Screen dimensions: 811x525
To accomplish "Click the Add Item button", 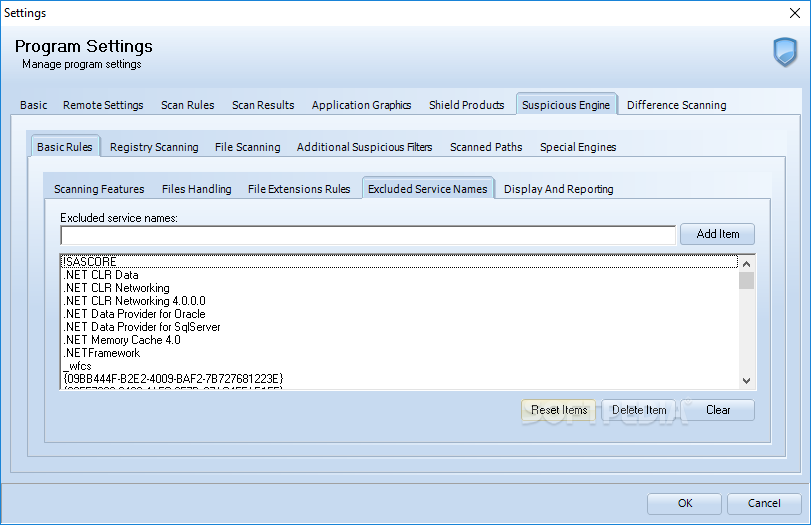I will (x=717, y=234).
